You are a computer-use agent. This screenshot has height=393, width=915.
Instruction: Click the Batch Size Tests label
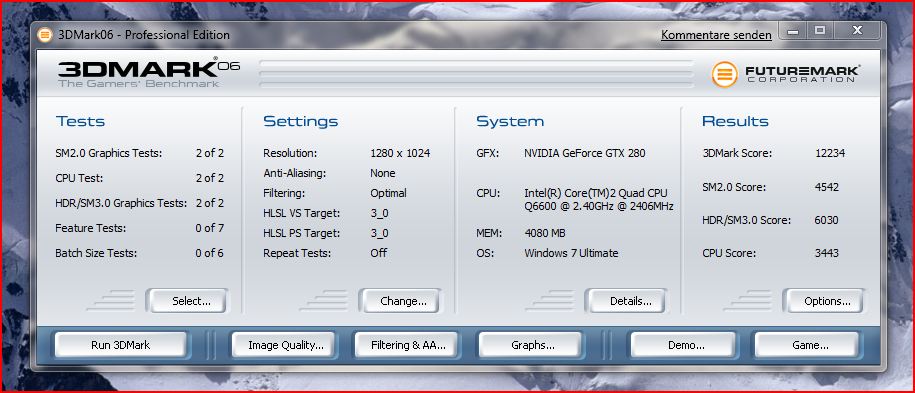pos(96,253)
